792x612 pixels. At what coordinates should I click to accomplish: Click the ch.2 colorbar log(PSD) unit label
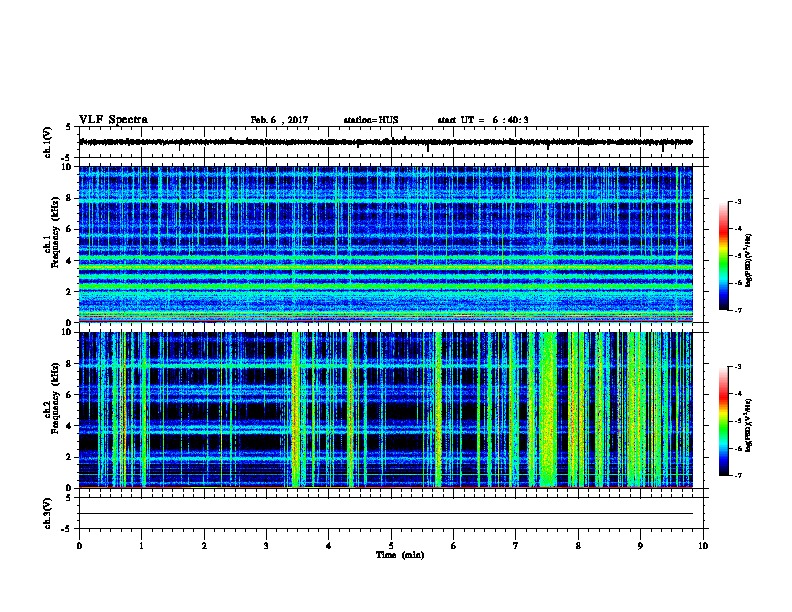(x=749, y=425)
